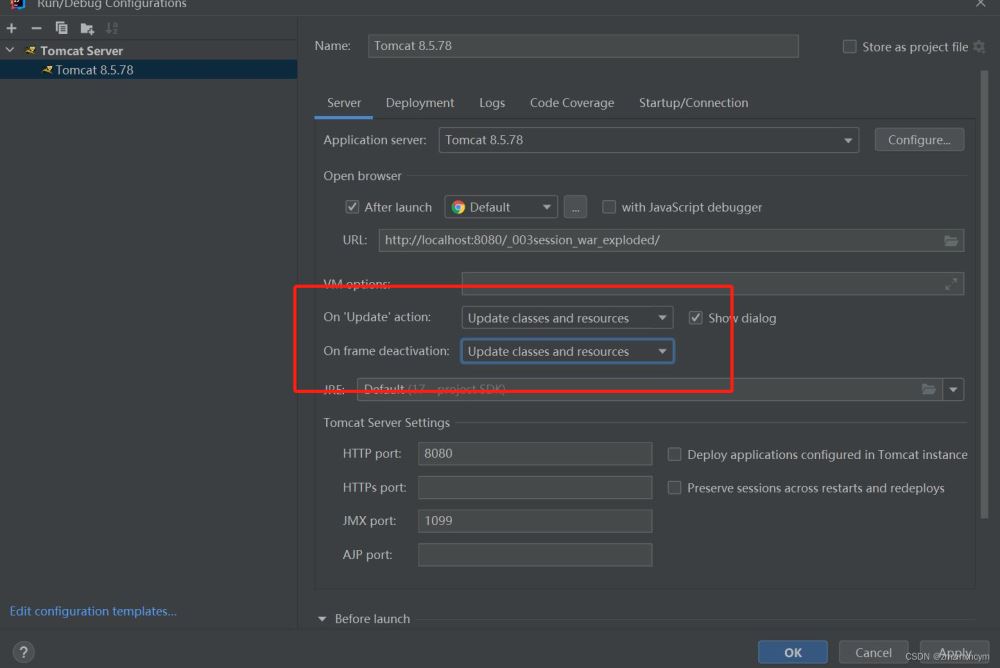Open the Startup/Connection tab
1000x668 pixels.
click(693, 103)
